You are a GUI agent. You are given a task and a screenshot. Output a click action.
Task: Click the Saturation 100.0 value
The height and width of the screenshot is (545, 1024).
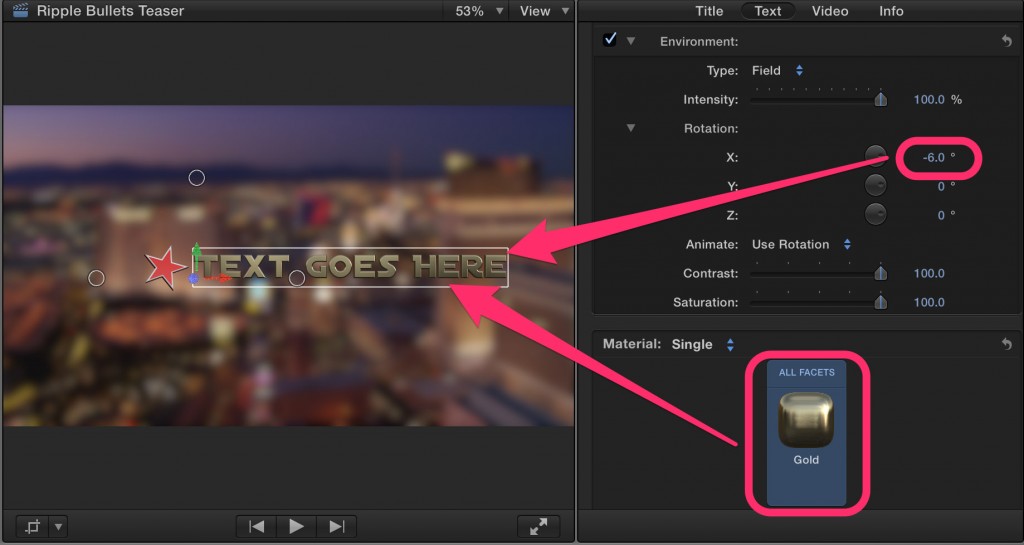pos(929,302)
